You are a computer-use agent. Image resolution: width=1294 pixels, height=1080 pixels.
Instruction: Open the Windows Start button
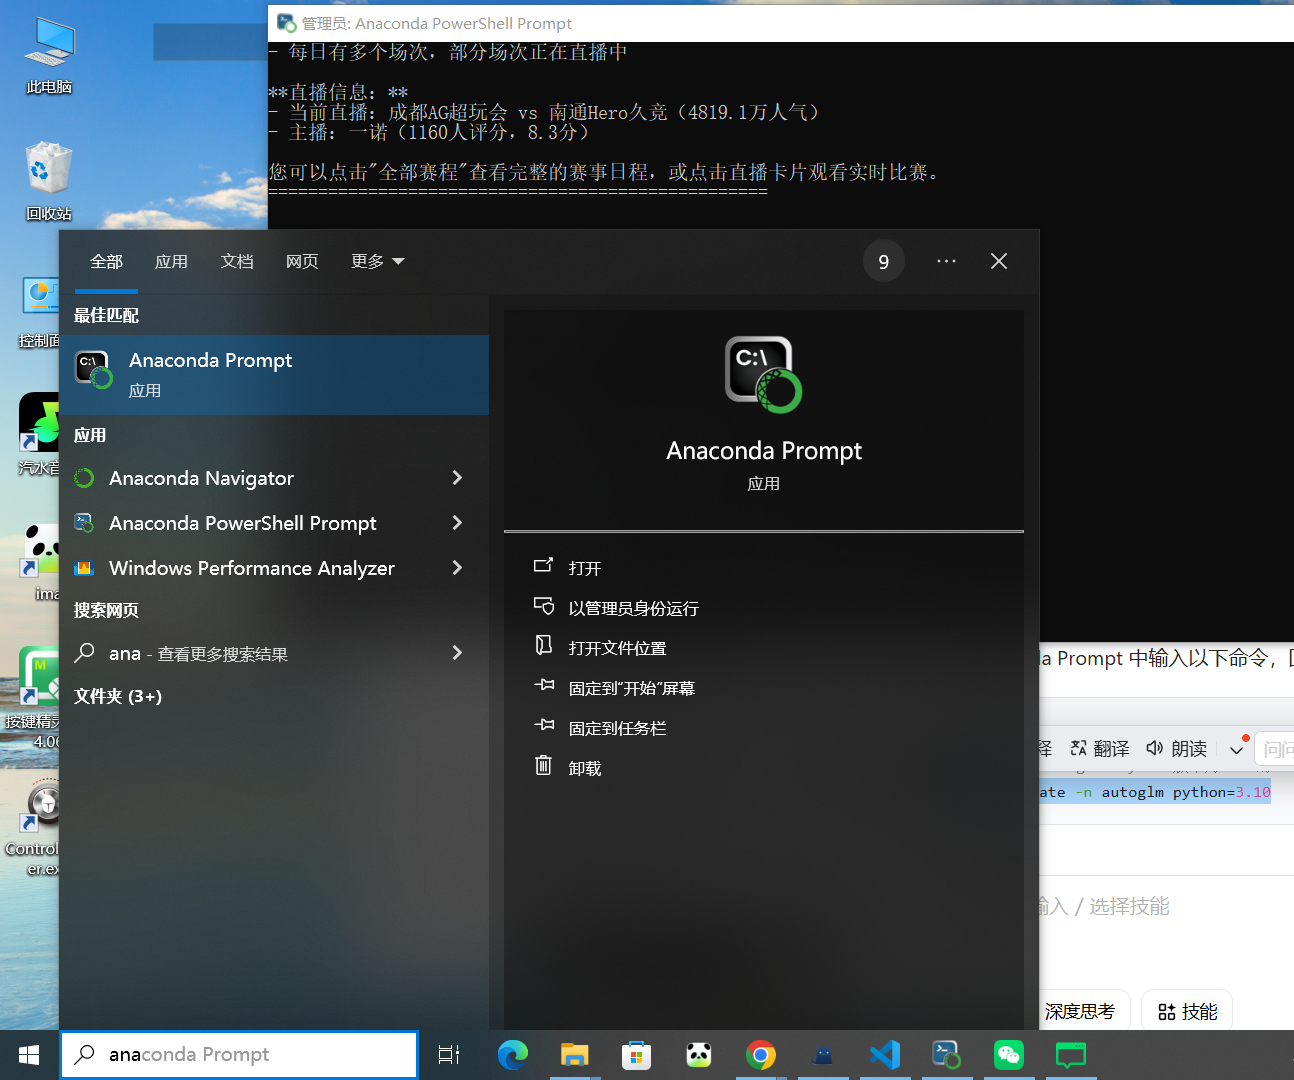(29, 1055)
